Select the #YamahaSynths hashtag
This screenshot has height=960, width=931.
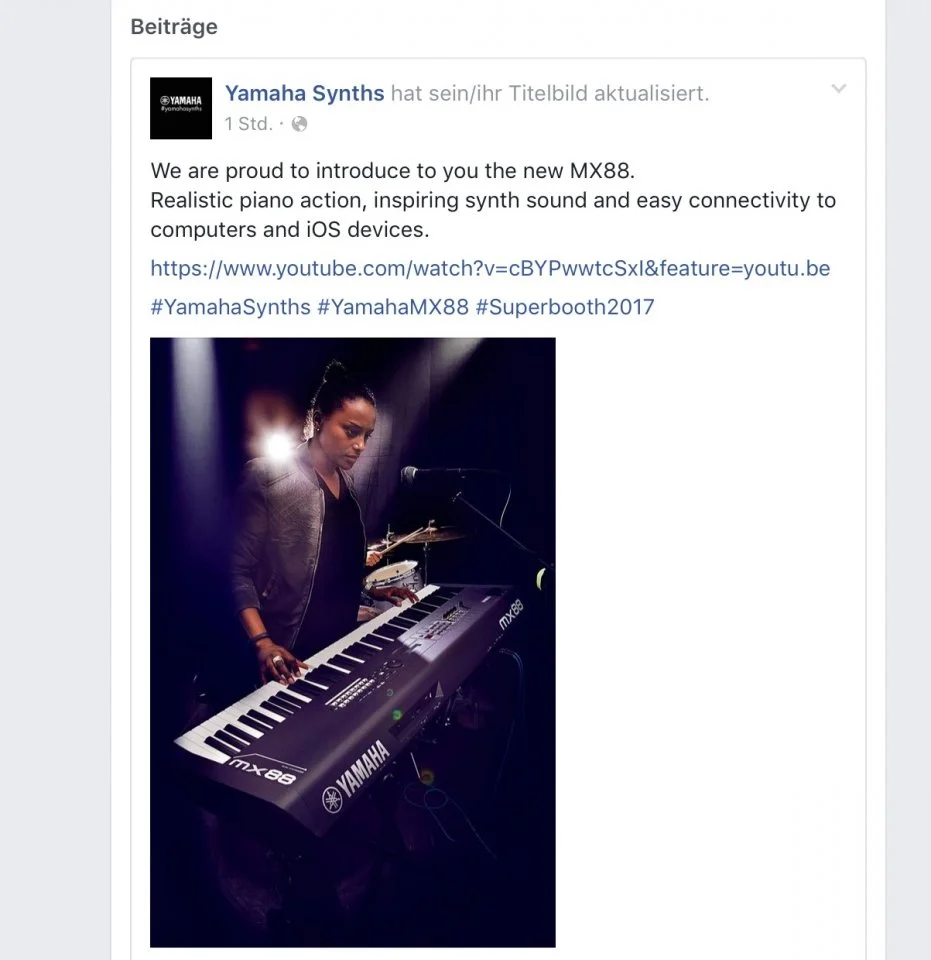(230, 306)
